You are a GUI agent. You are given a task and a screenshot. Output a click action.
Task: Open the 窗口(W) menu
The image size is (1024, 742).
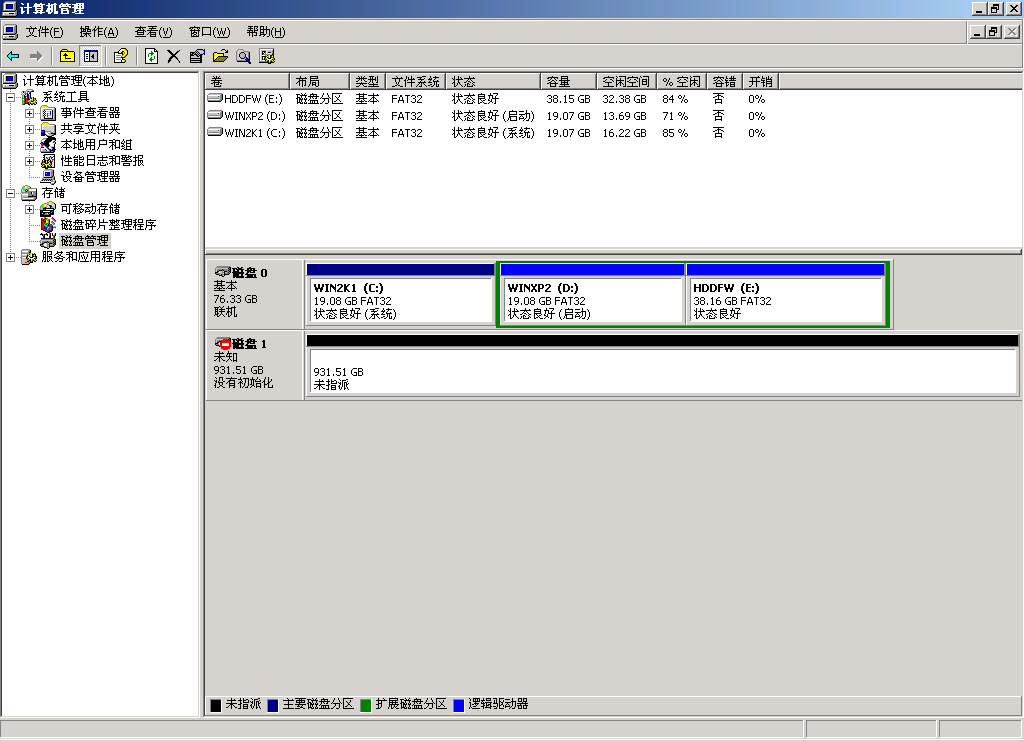[209, 32]
